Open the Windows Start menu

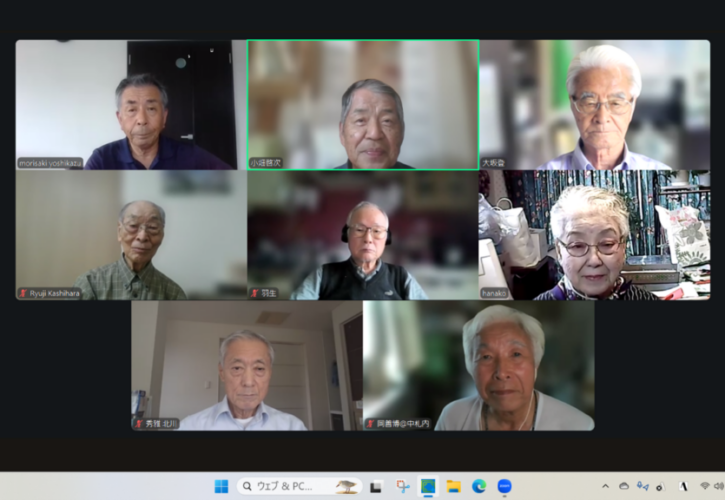221,487
